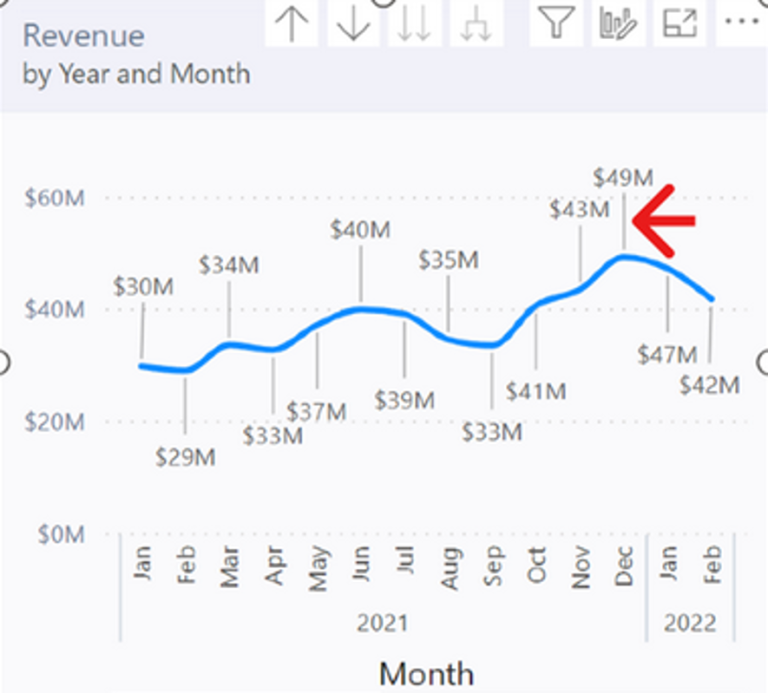Open Focus mode for the visual
Image resolution: width=768 pixels, height=693 pixels.
pos(680,23)
